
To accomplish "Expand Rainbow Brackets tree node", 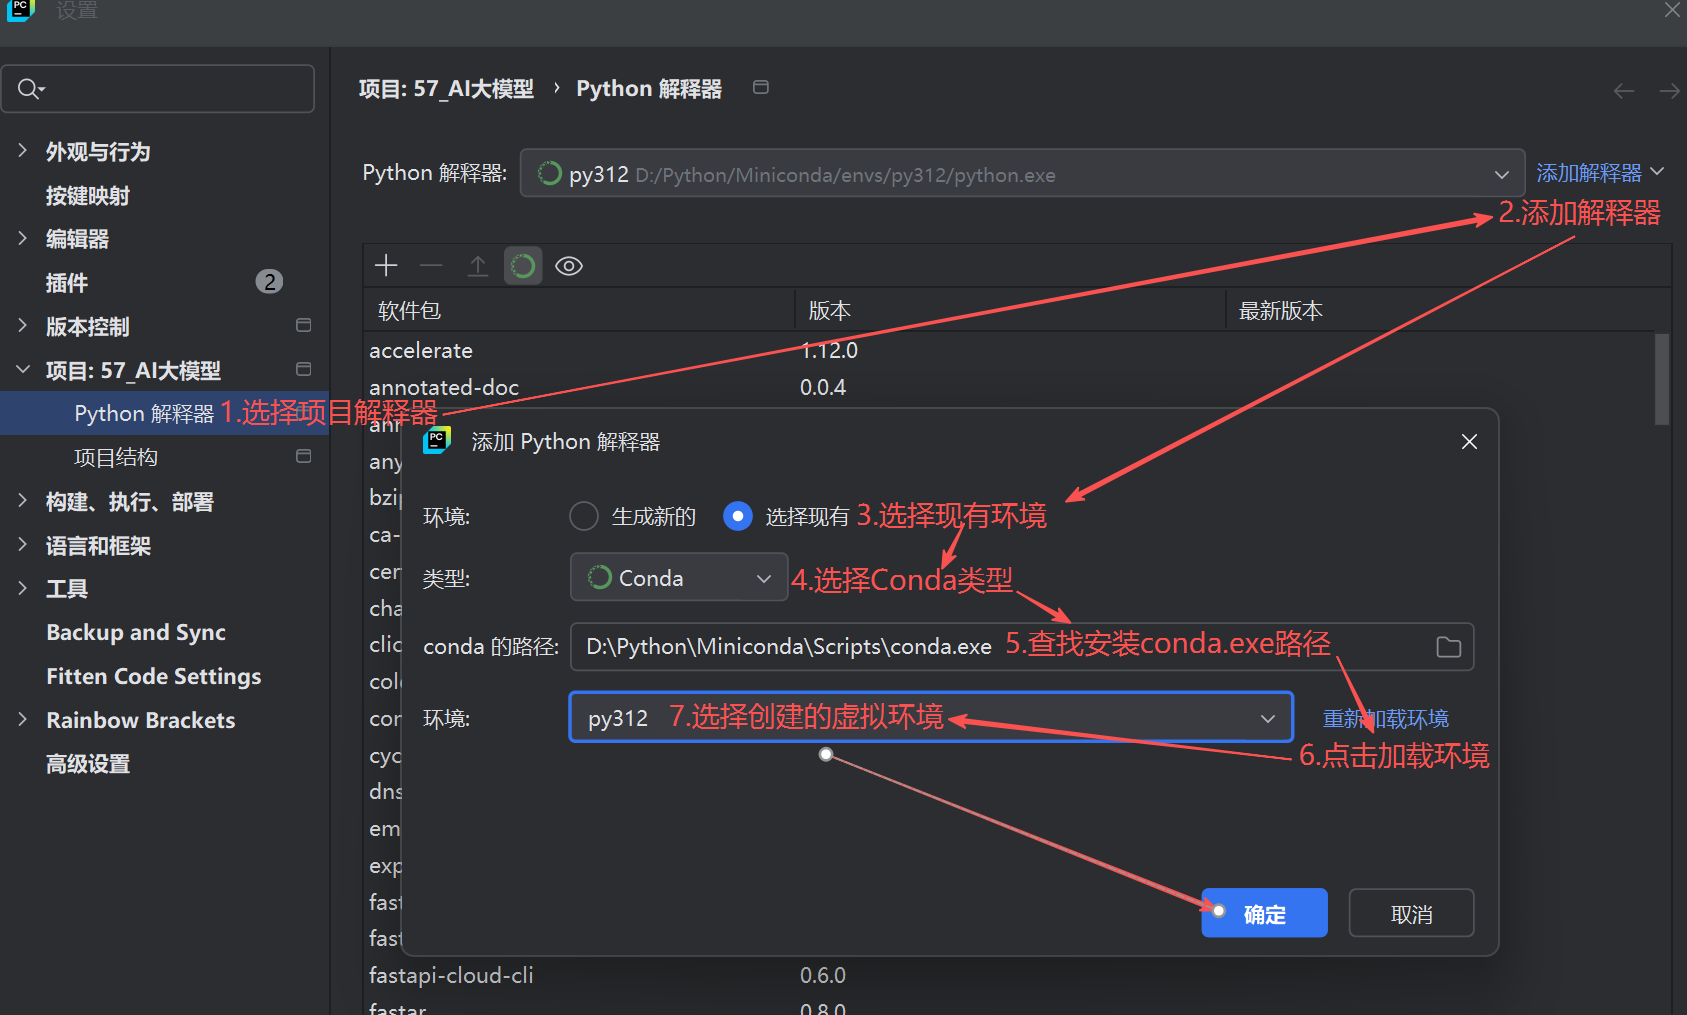I will click(x=22, y=719).
